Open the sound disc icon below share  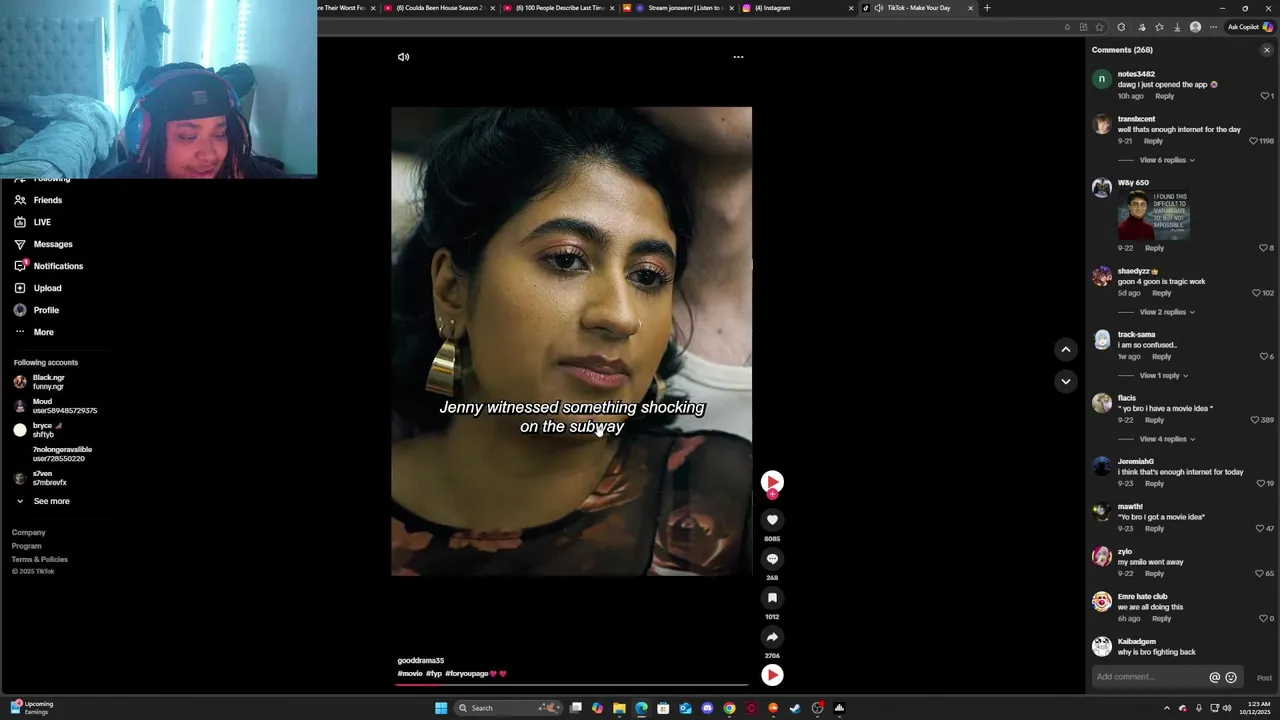pos(772,675)
